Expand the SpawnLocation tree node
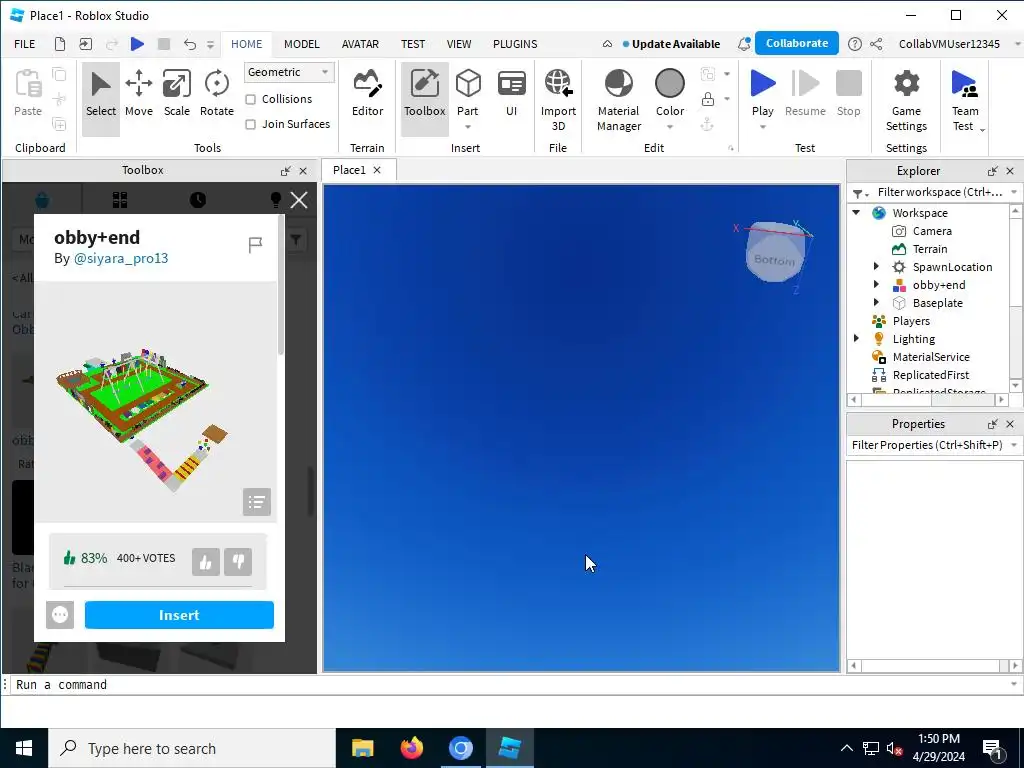Image resolution: width=1024 pixels, height=768 pixels. (x=876, y=266)
